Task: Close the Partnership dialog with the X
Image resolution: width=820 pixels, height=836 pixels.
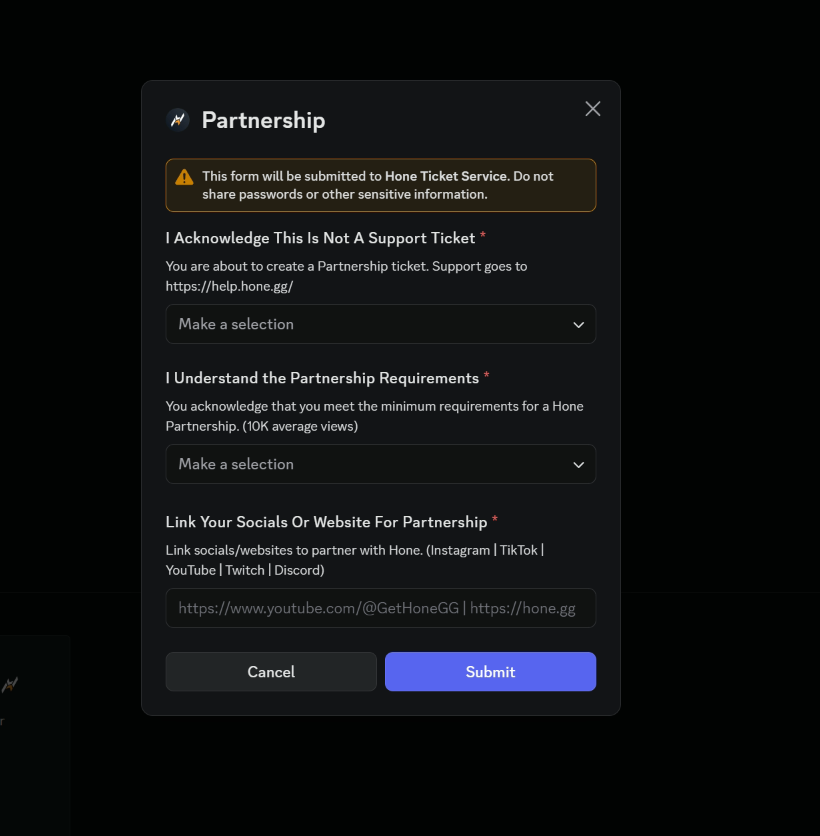Action: coord(592,109)
